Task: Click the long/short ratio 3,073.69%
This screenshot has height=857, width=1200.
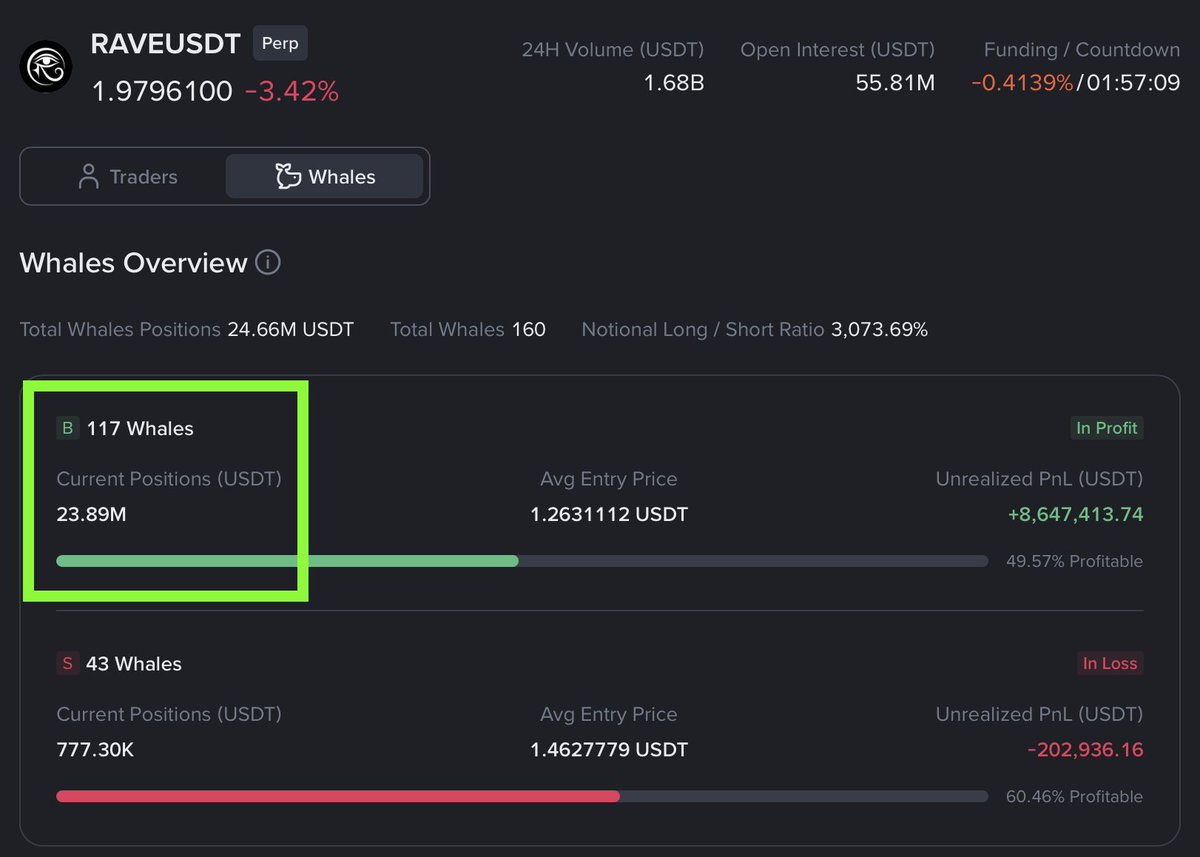Action: point(879,329)
